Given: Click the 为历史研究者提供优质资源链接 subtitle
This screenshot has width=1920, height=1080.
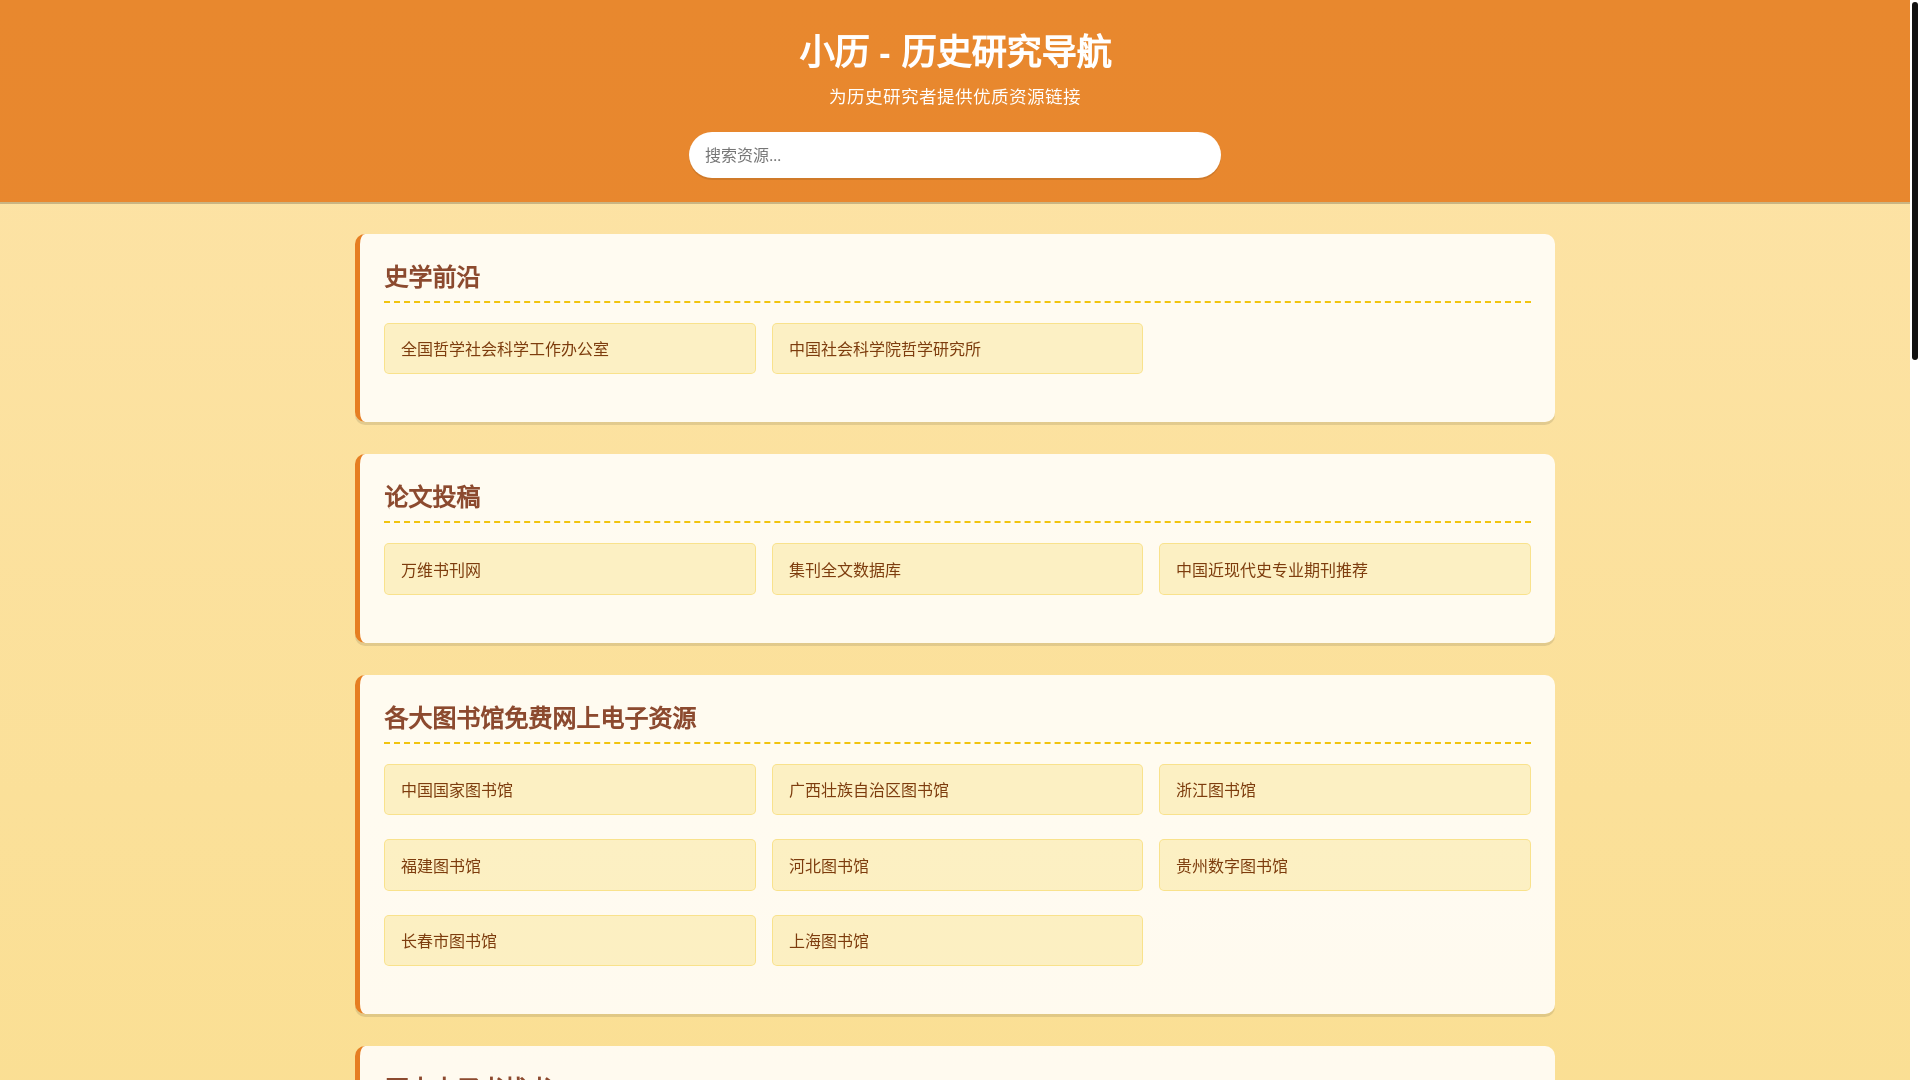Looking at the screenshot, I should pyautogui.click(x=955, y=97).
